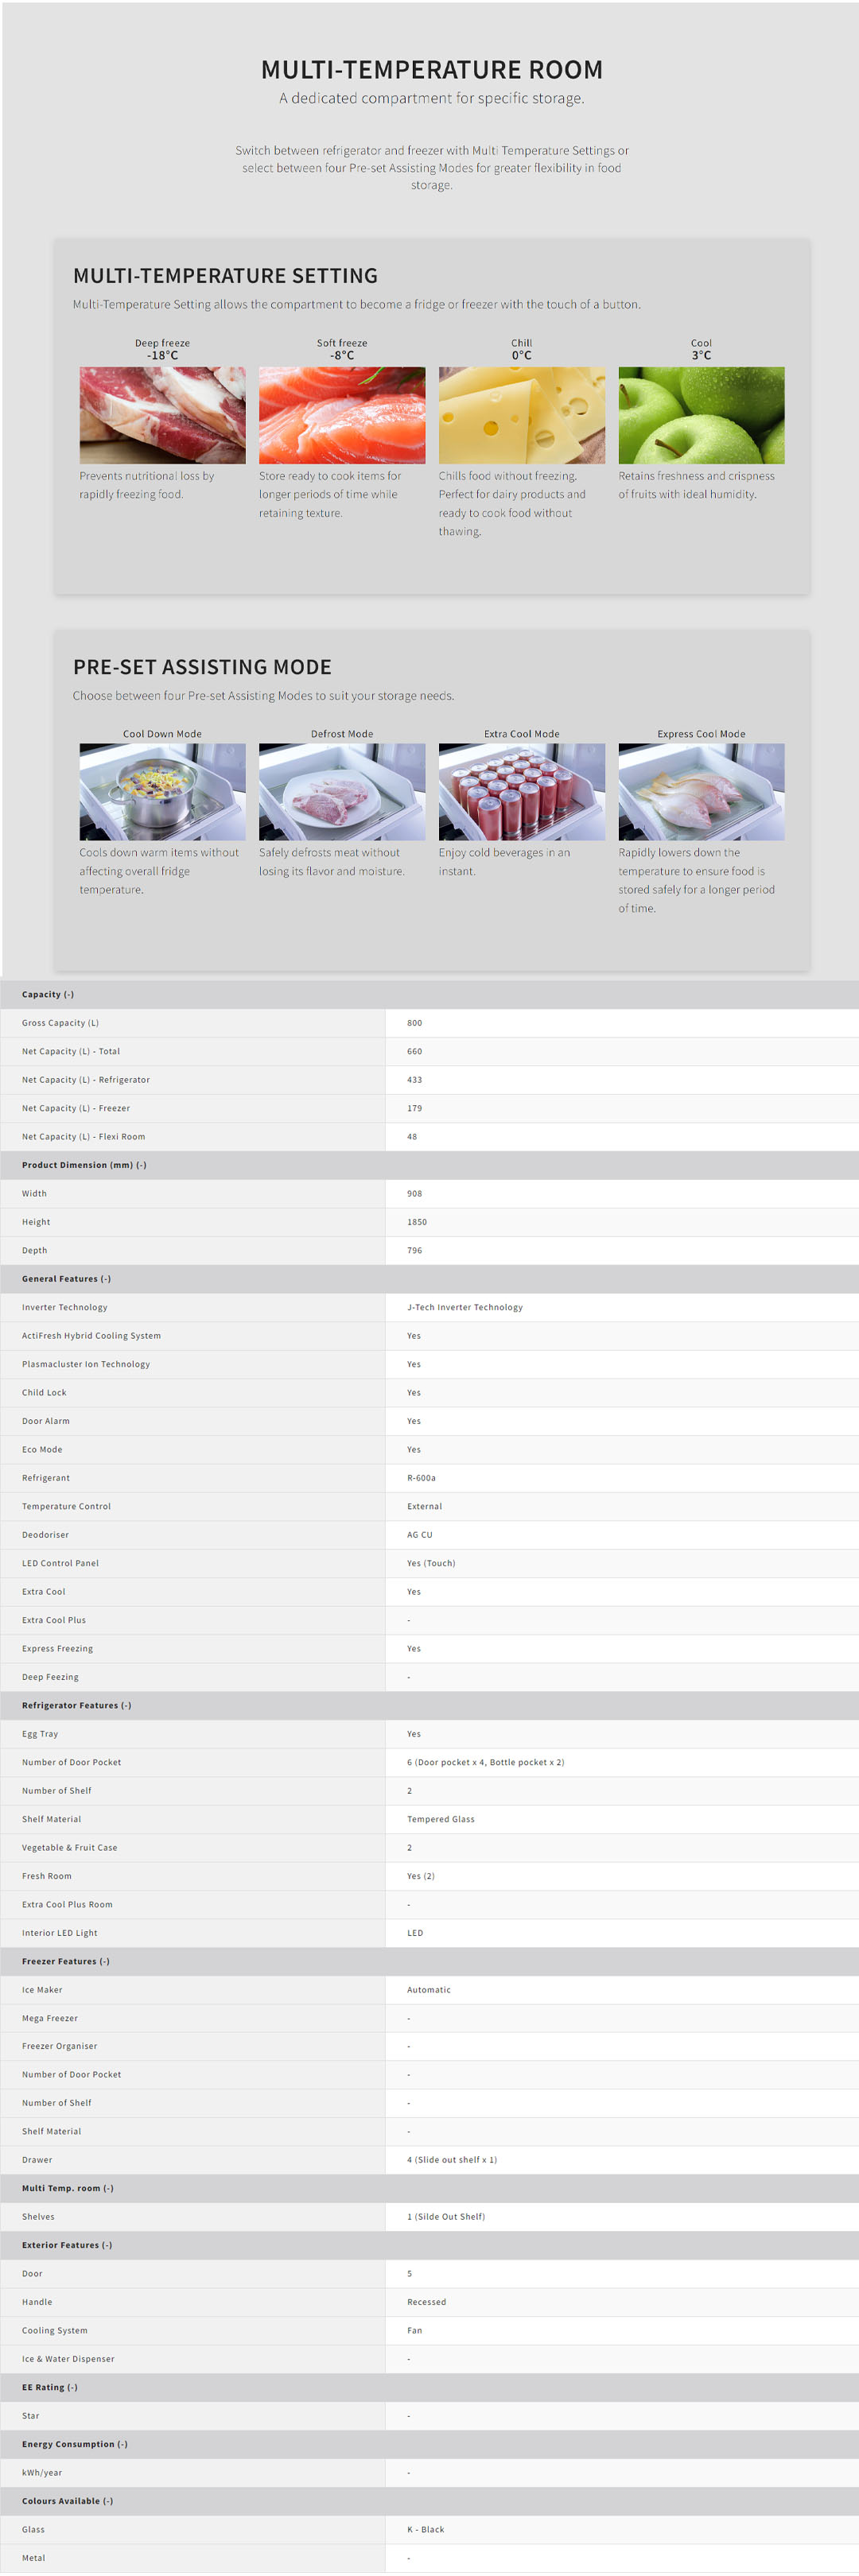Collapse the Product Dimension (mm) section
This screenshot has width=859, height=2576.
[84, 1165]
